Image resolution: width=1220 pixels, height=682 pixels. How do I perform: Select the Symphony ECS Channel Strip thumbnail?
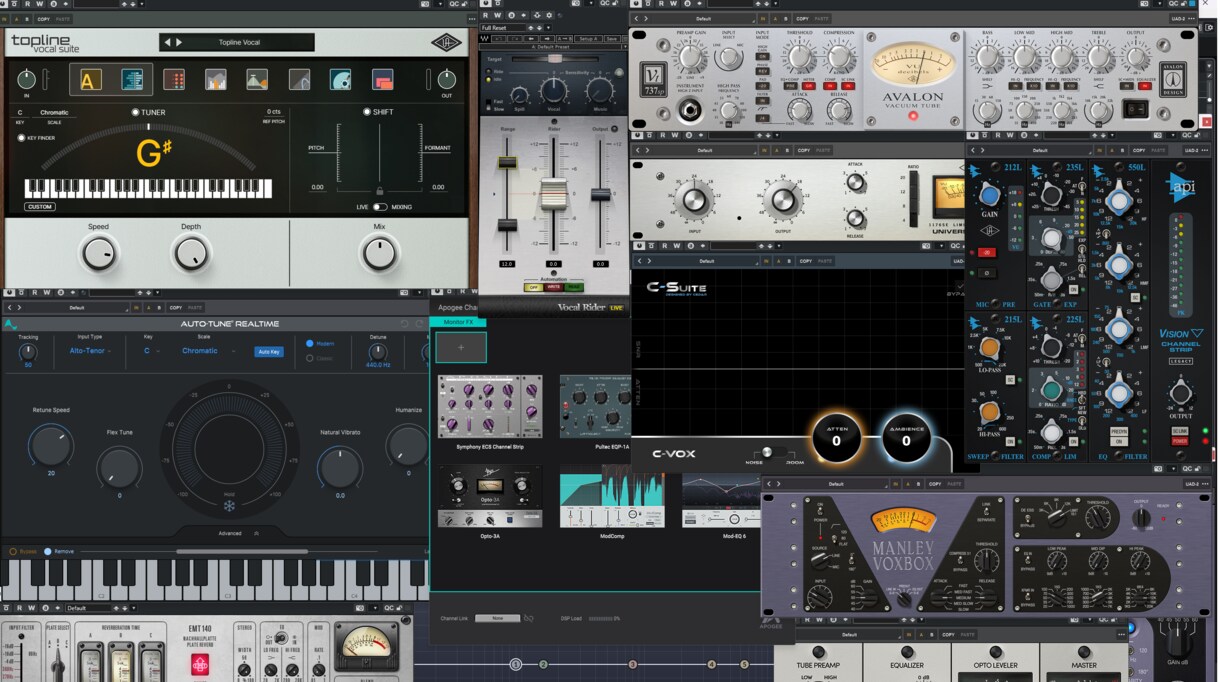490,406
